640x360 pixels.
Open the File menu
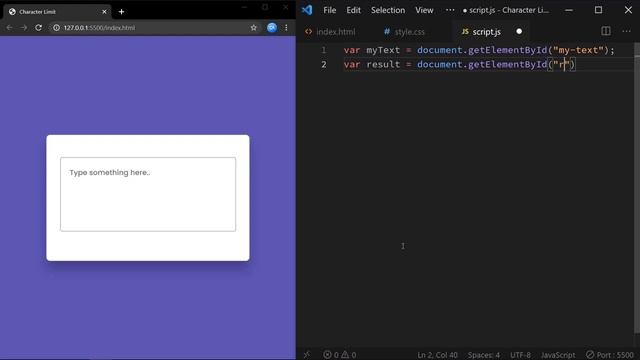tap(329, 10)
